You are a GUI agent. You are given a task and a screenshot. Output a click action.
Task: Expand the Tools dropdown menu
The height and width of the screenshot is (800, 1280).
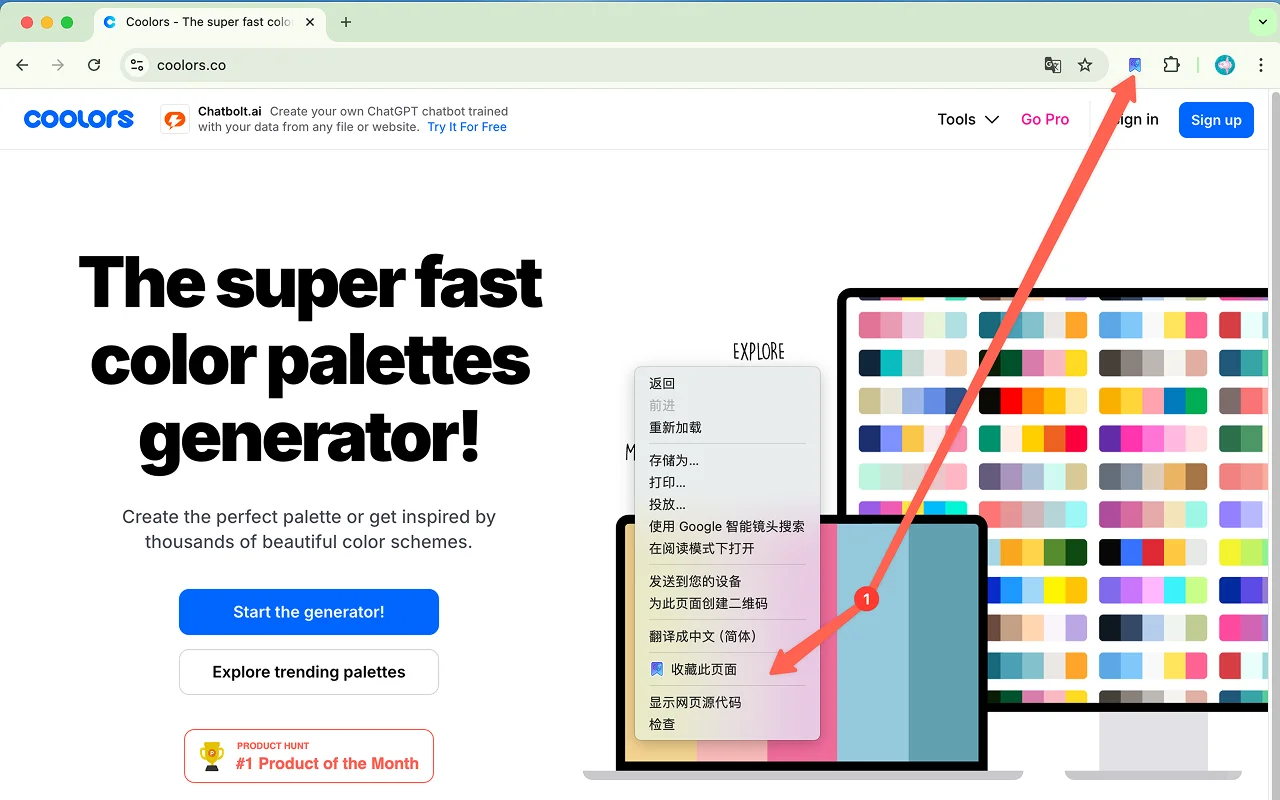pyautogui.click(x=968, y=119)
